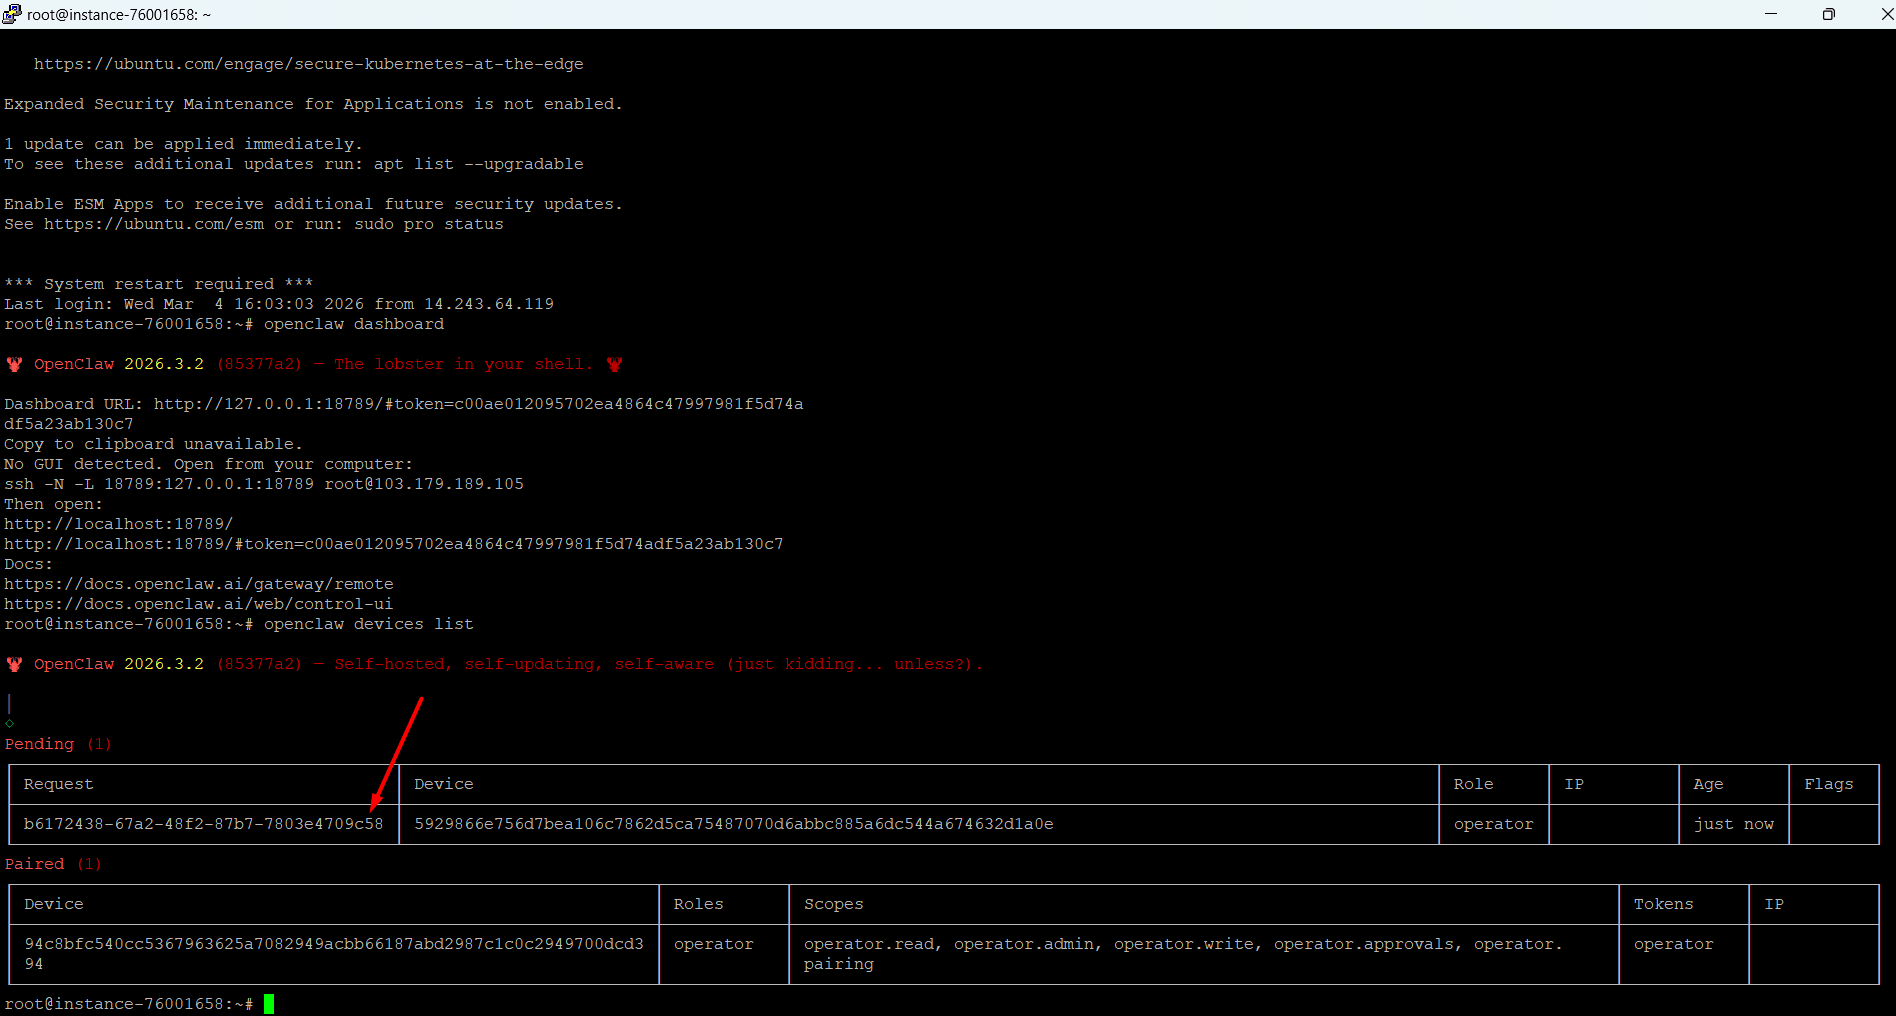Click the PuTTY icon in title bar

(x=12, y=14)
